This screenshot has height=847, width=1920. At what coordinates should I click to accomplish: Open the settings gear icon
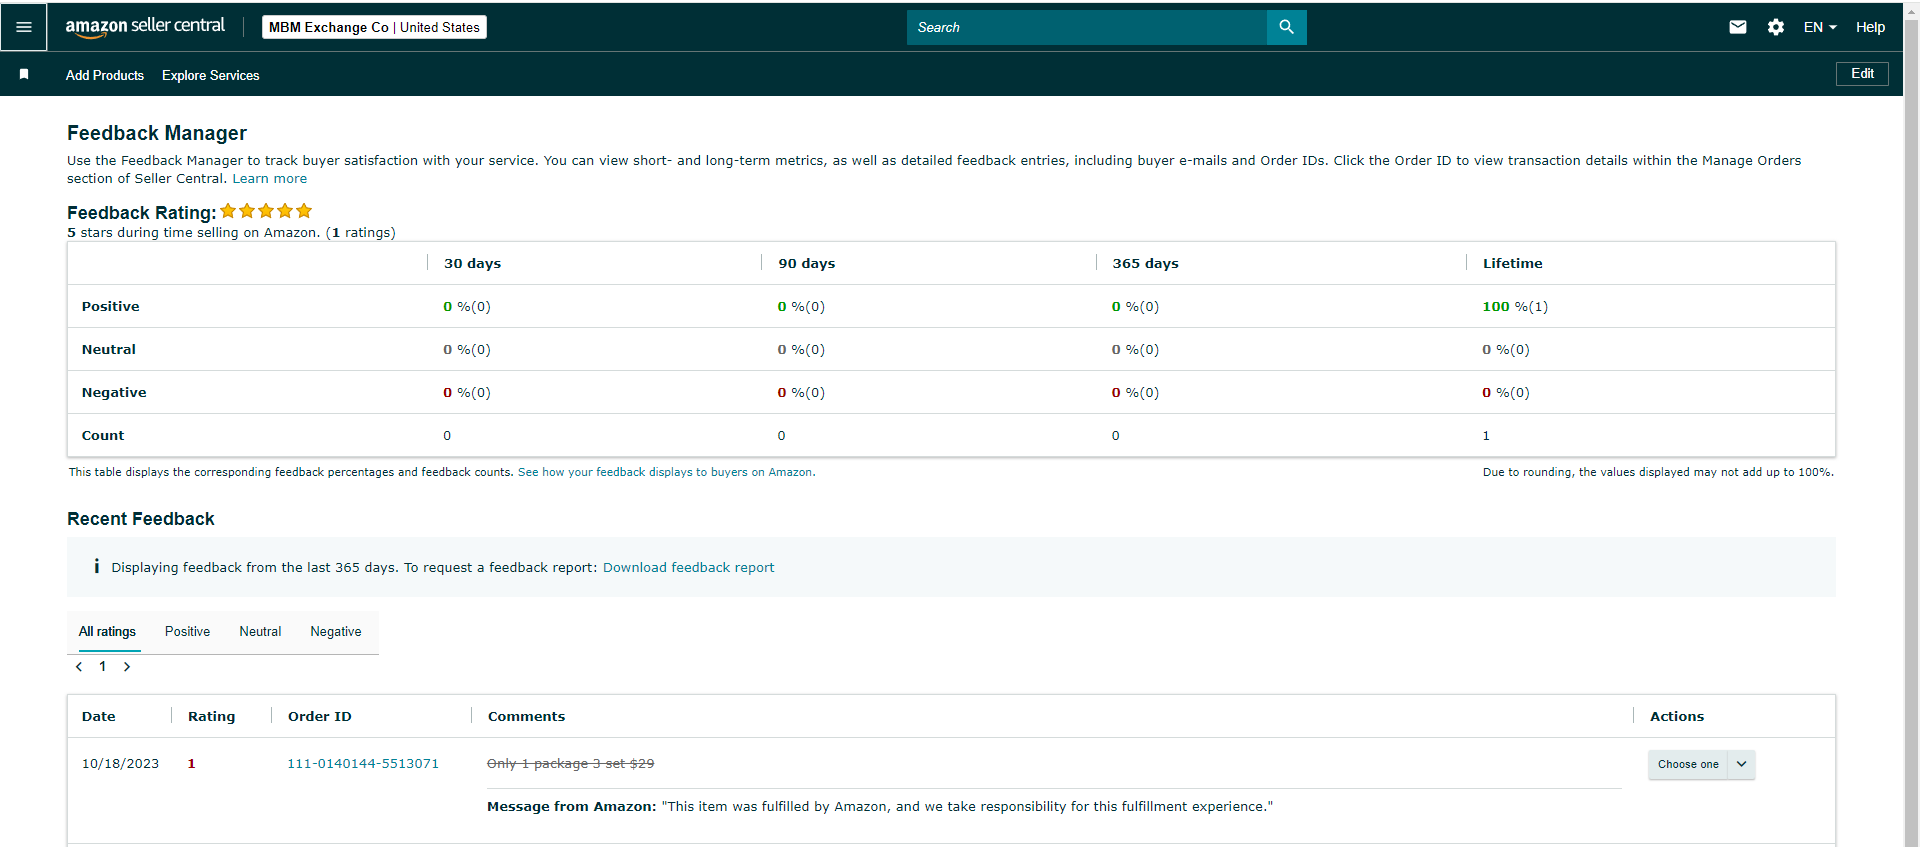coord(1776,27)
